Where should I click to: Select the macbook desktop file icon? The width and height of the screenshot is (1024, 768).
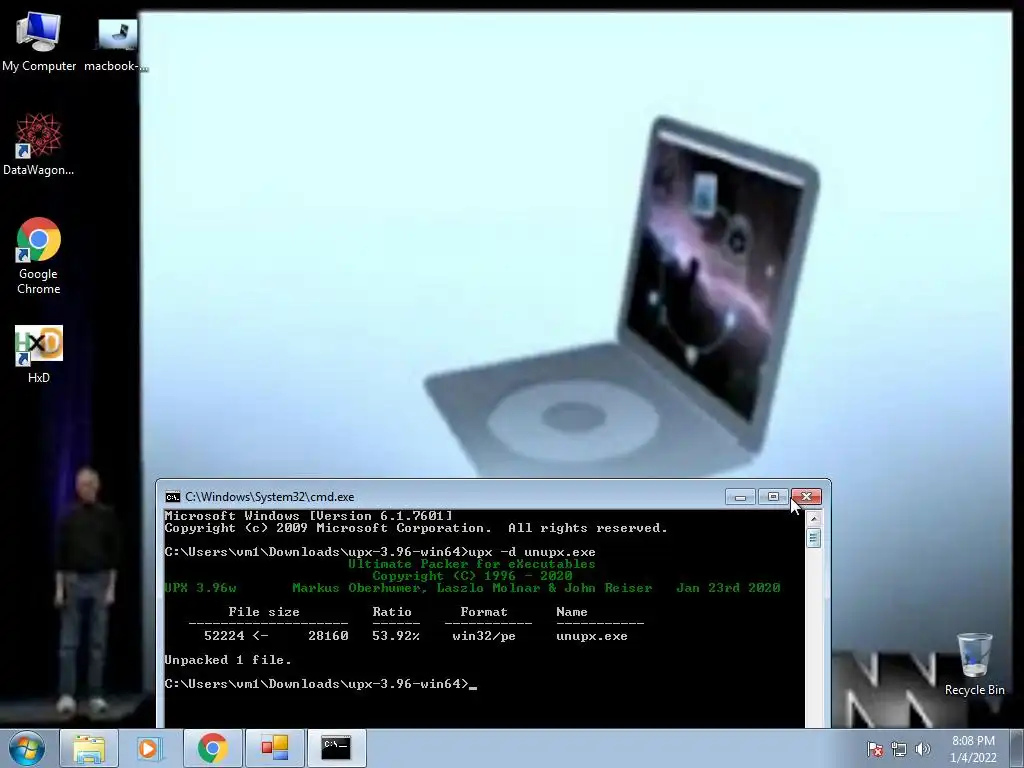pos(116,44)
